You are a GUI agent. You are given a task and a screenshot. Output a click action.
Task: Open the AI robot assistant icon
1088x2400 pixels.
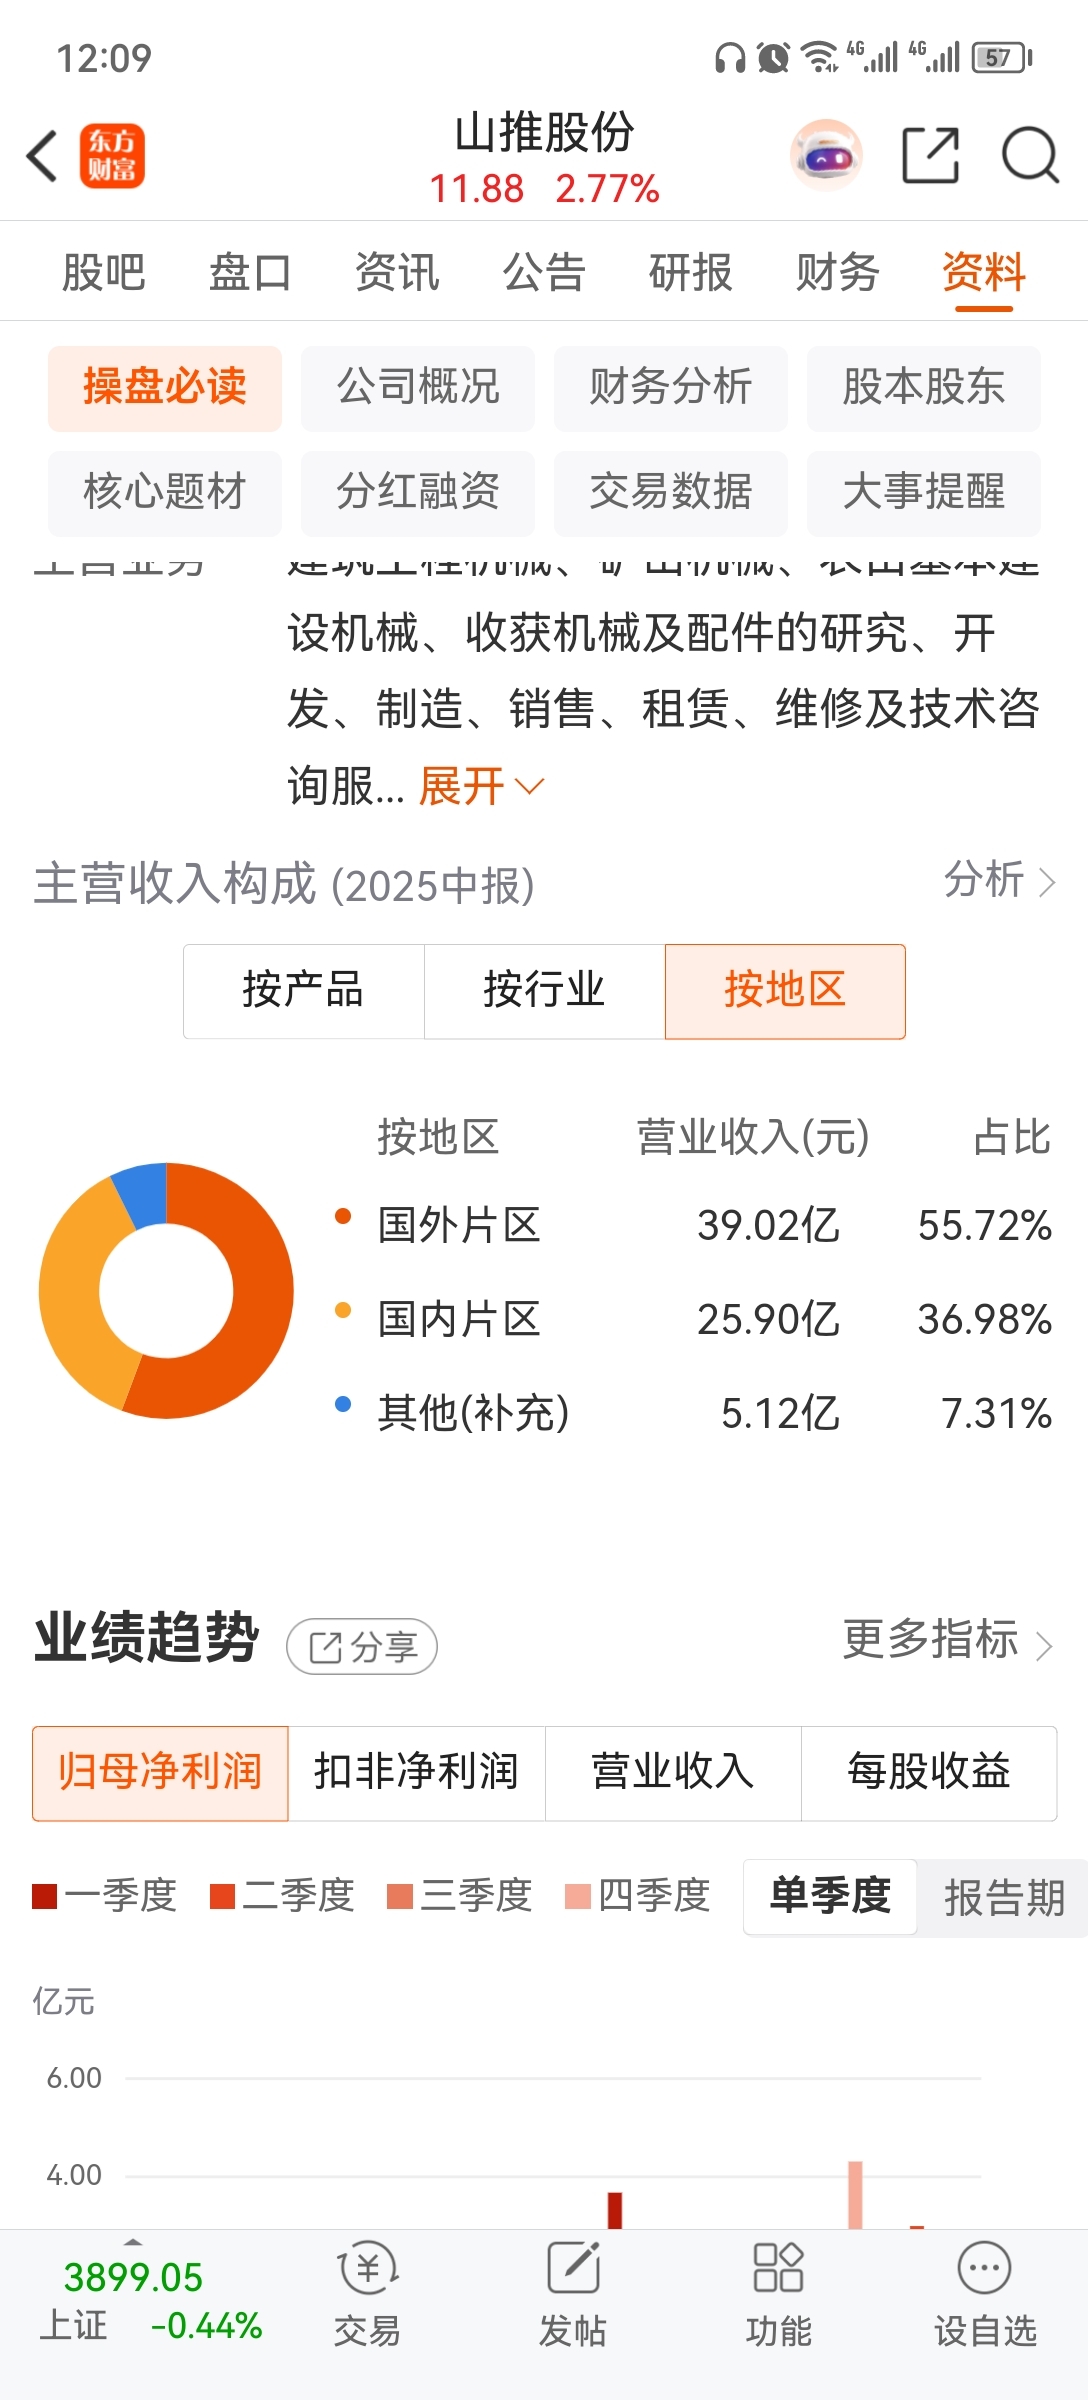pyautogui.click(x=826, y=156)
